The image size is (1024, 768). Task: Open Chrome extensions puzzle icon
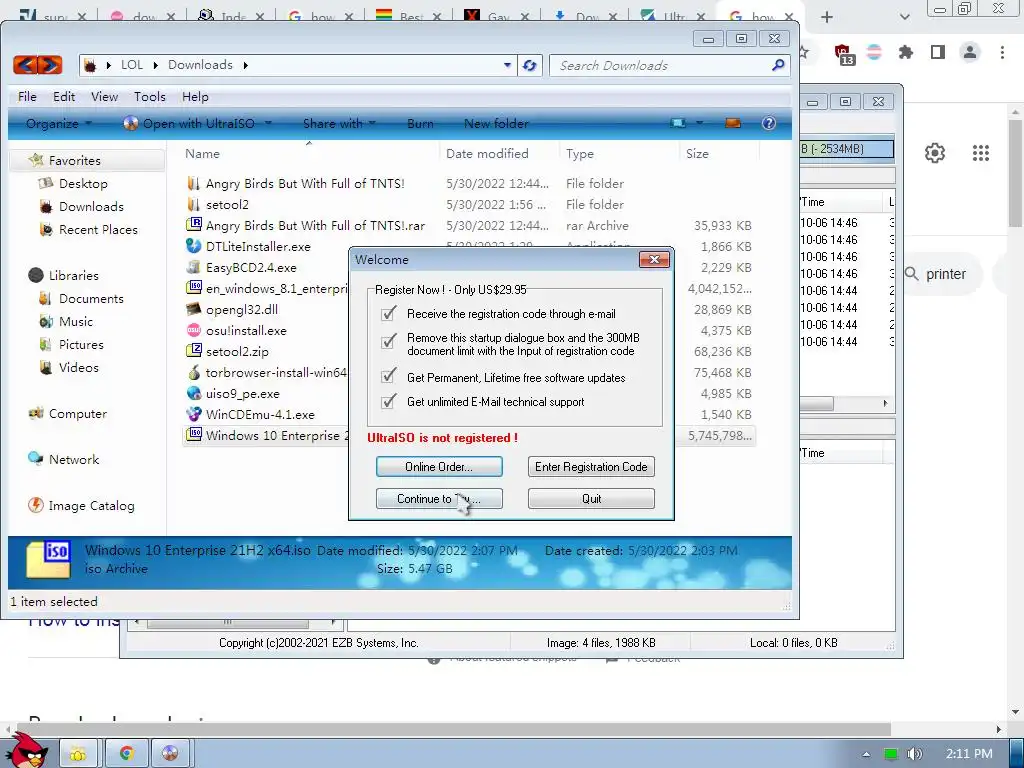click(906, 52)
